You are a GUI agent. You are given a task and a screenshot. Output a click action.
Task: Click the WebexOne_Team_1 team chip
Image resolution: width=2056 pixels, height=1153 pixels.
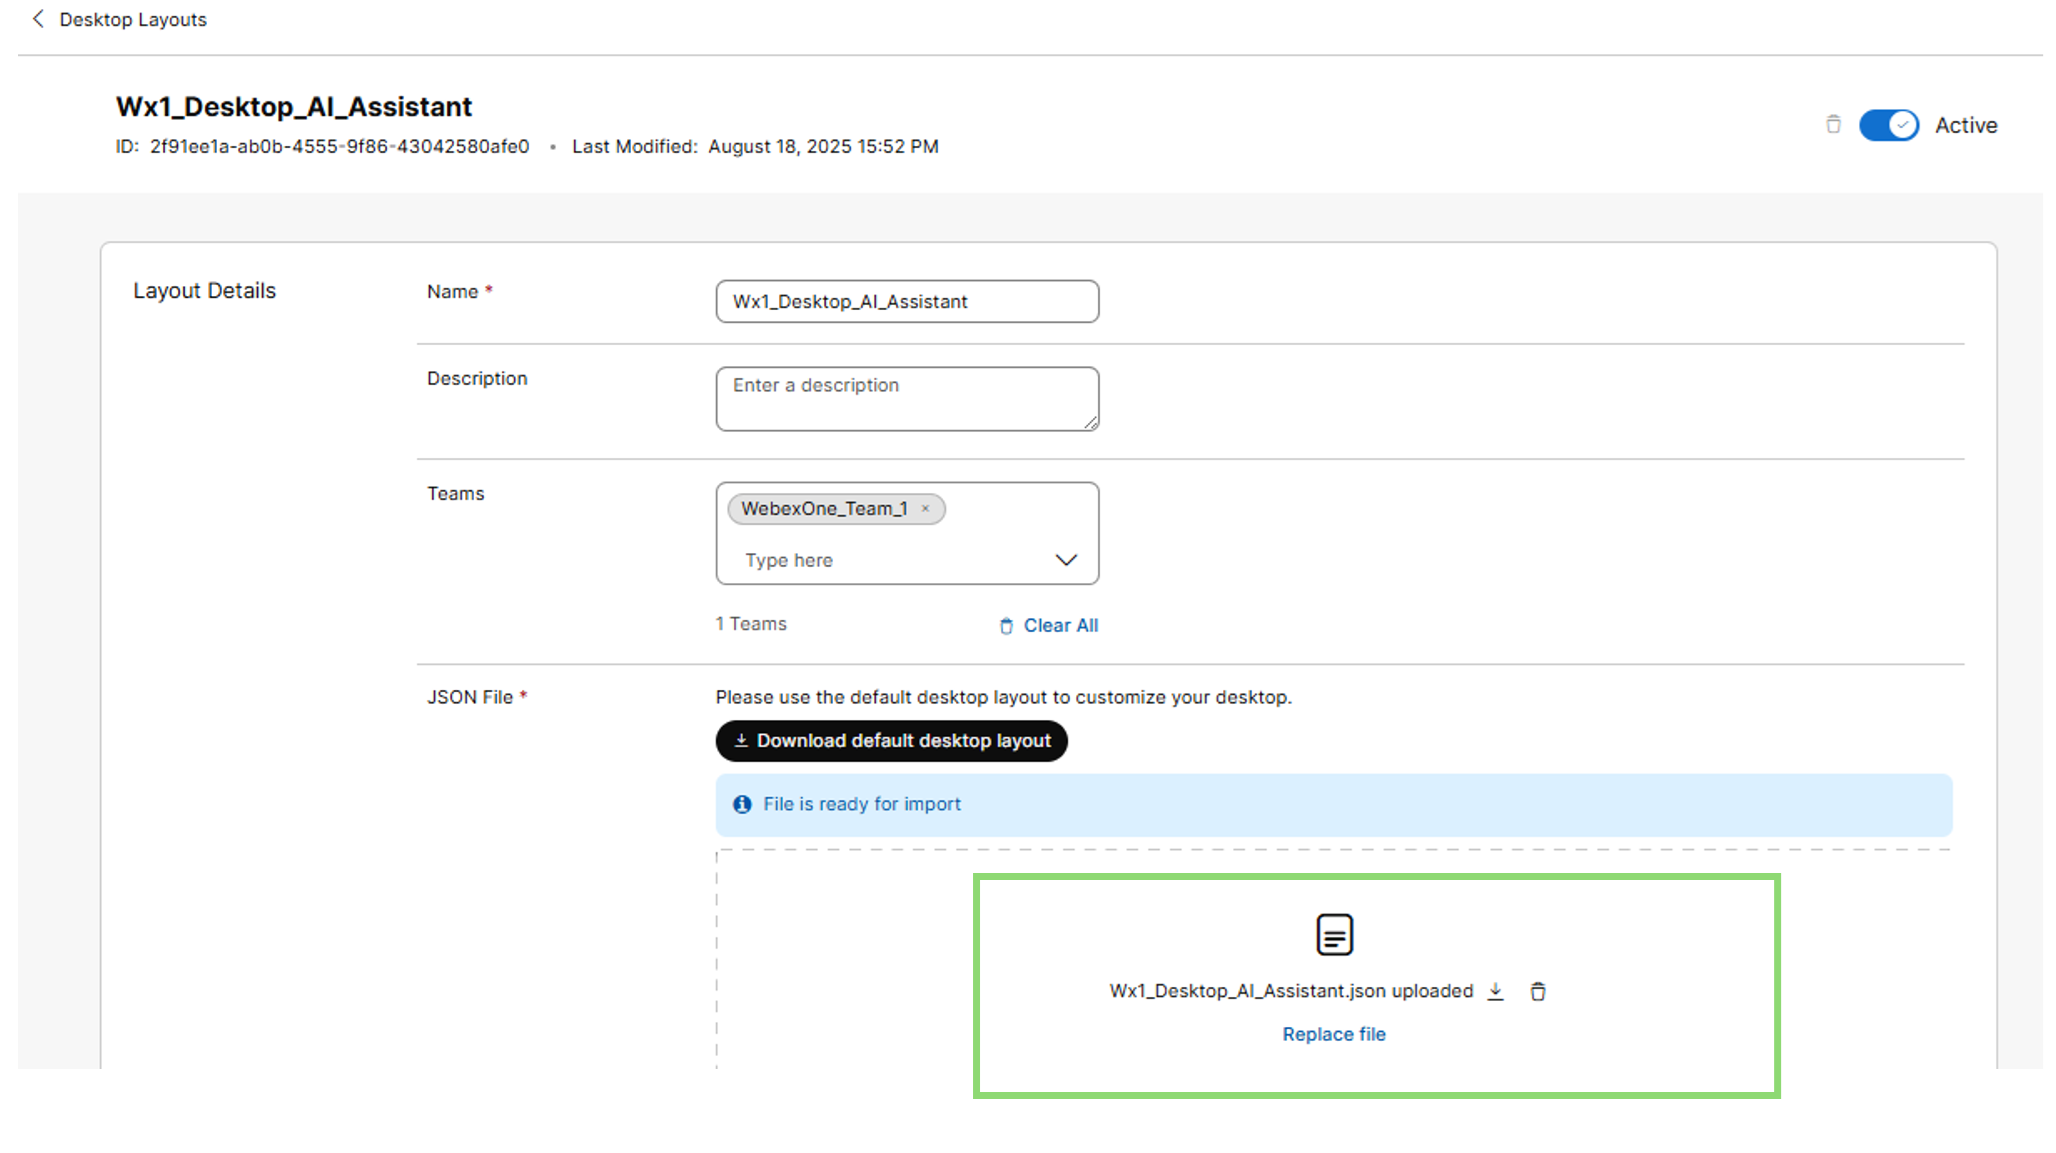tap(824, 509)
